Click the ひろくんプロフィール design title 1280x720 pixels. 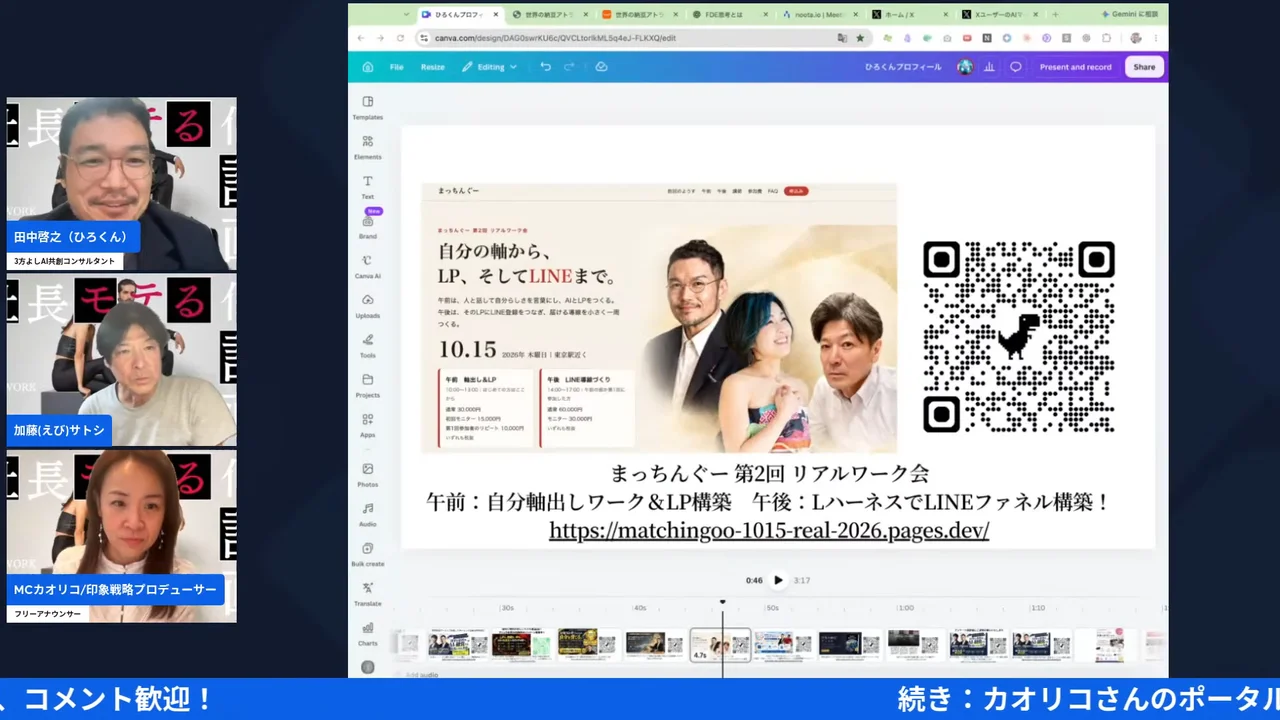pos(903,67)
